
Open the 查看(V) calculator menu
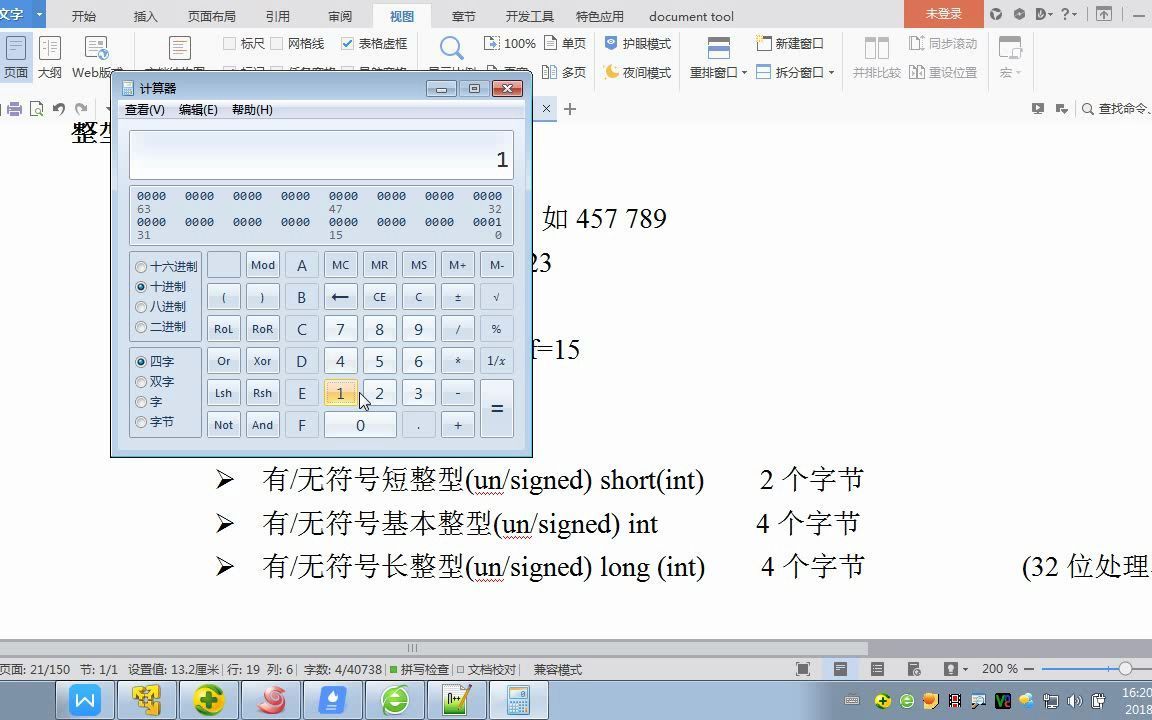click(x=145, y=109)
